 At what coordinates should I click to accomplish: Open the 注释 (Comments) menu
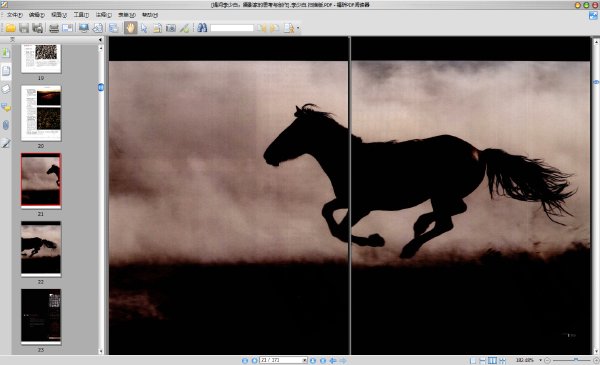pyautogui.click(x=103, y=15)
